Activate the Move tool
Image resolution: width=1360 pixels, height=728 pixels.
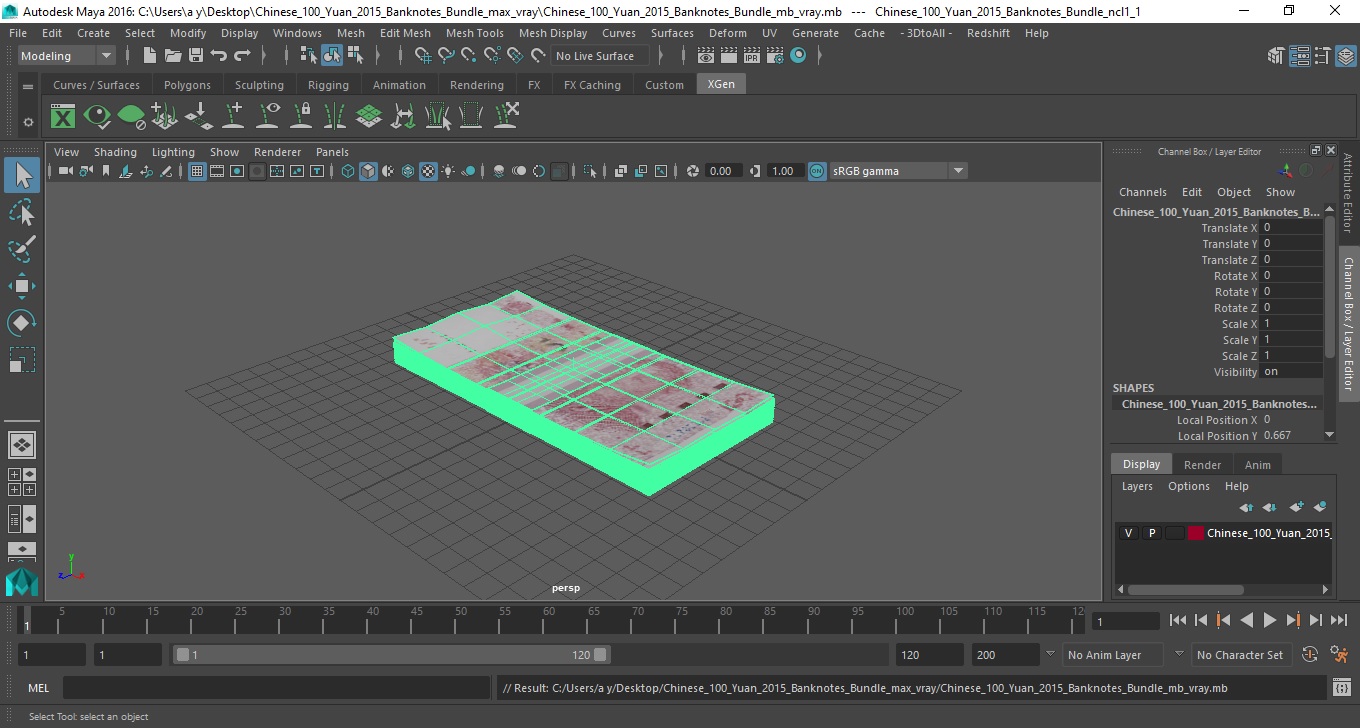pyautogui.click(x=22, y=286)
